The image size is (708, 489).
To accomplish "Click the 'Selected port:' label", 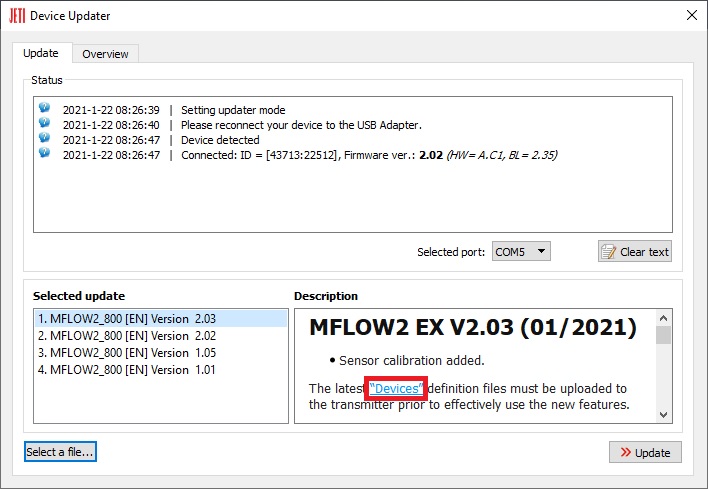I will (451, 252).
